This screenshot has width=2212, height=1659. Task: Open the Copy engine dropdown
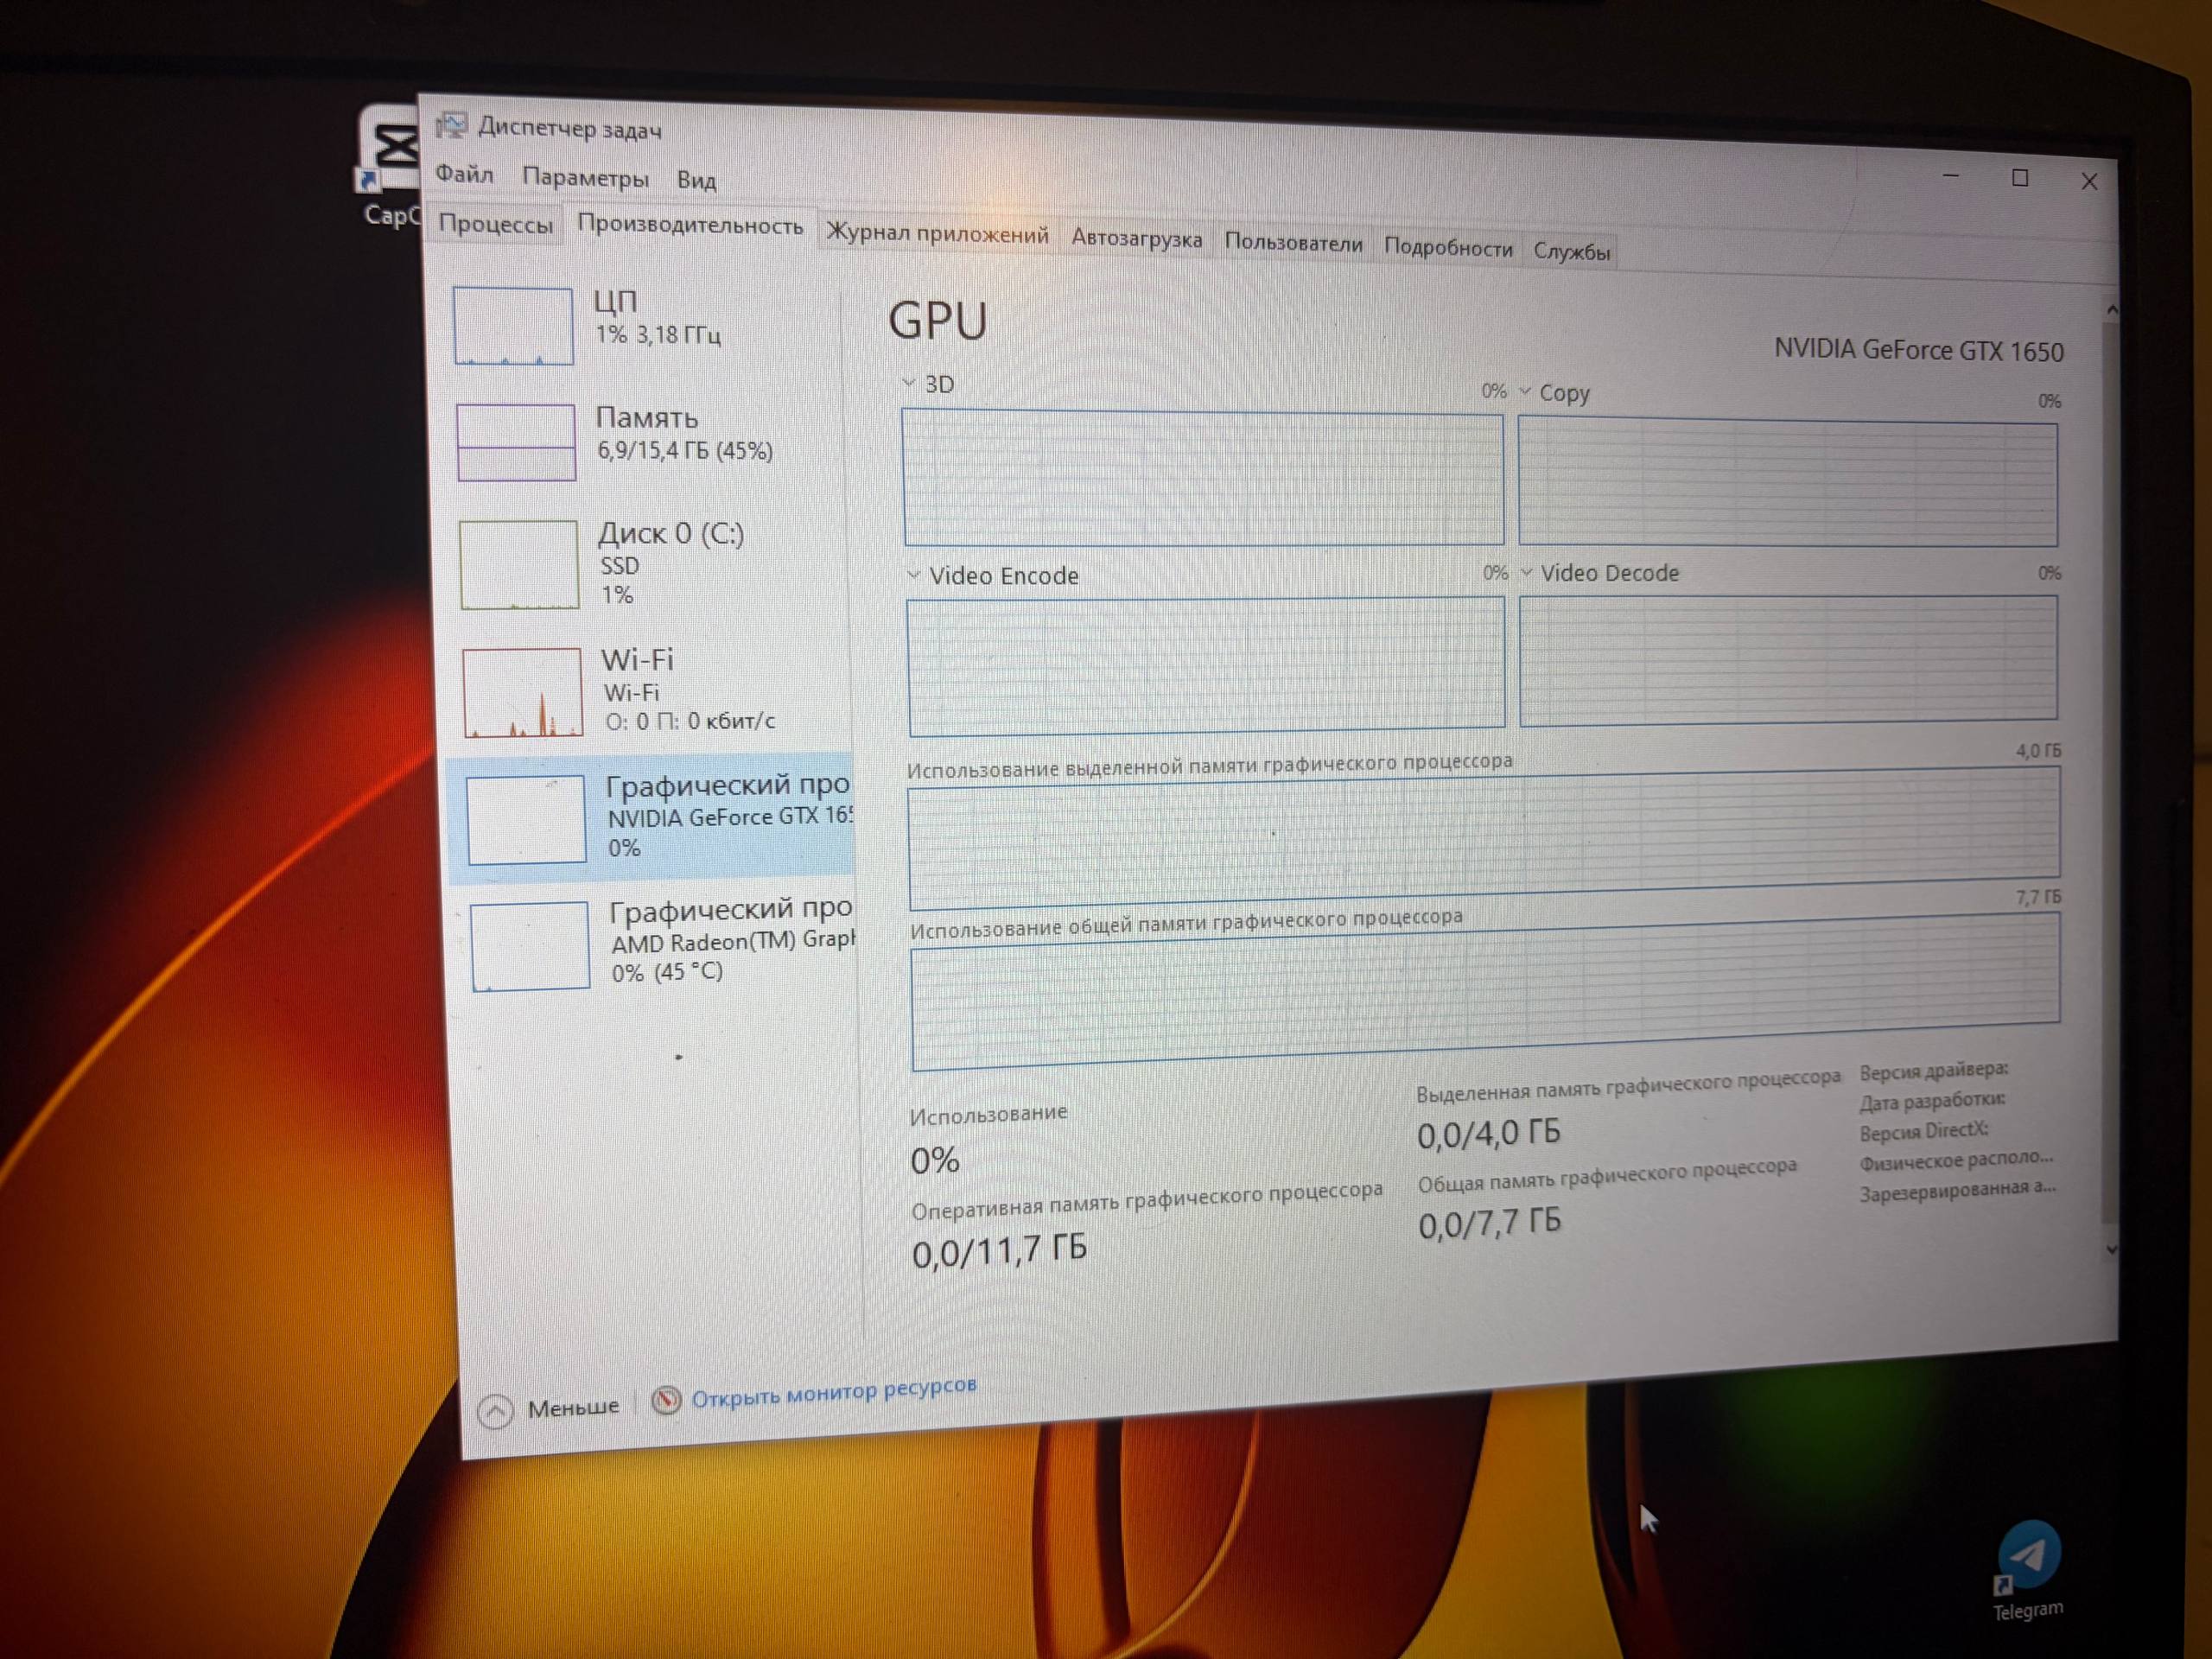click(x=1525, y=391)
